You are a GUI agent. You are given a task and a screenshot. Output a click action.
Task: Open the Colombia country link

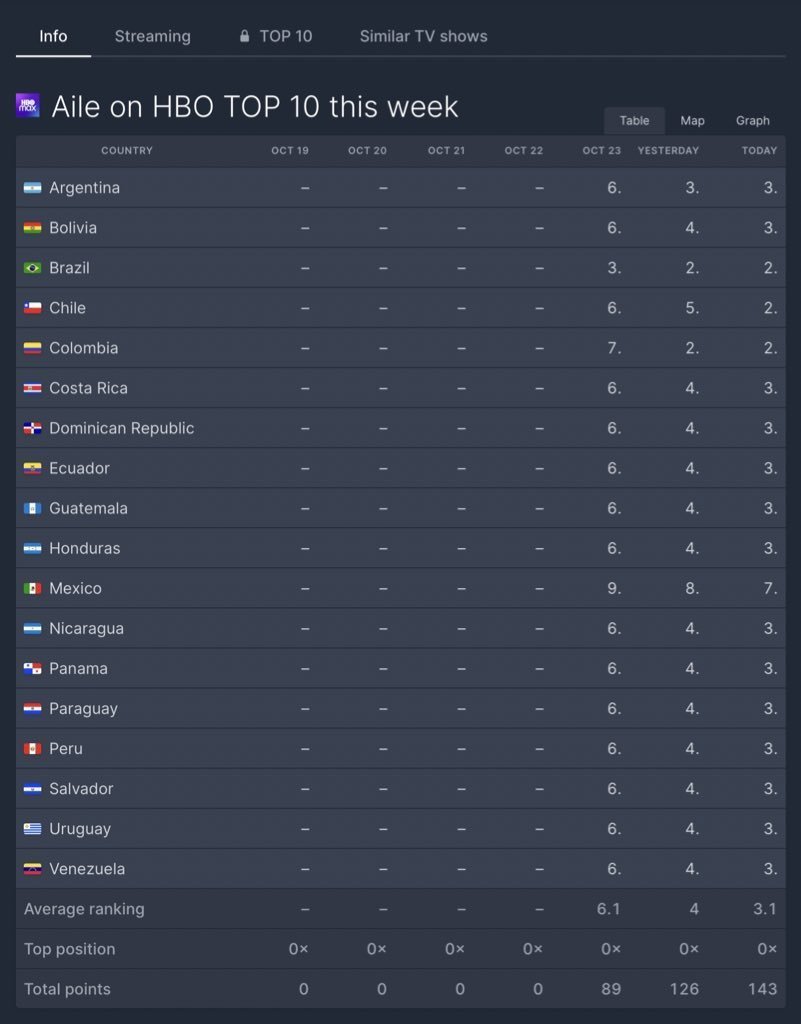[84, 348]
